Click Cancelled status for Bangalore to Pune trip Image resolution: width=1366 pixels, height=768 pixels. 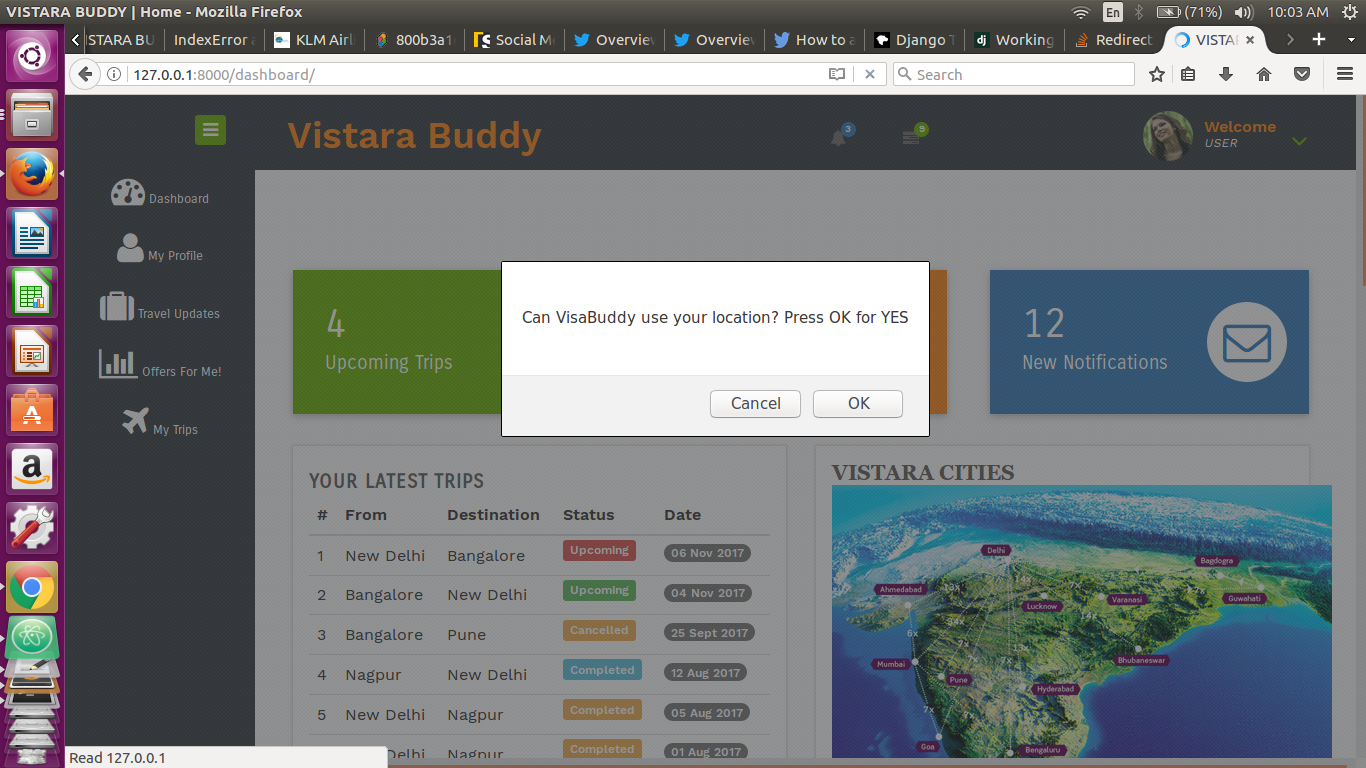(599, 631)
